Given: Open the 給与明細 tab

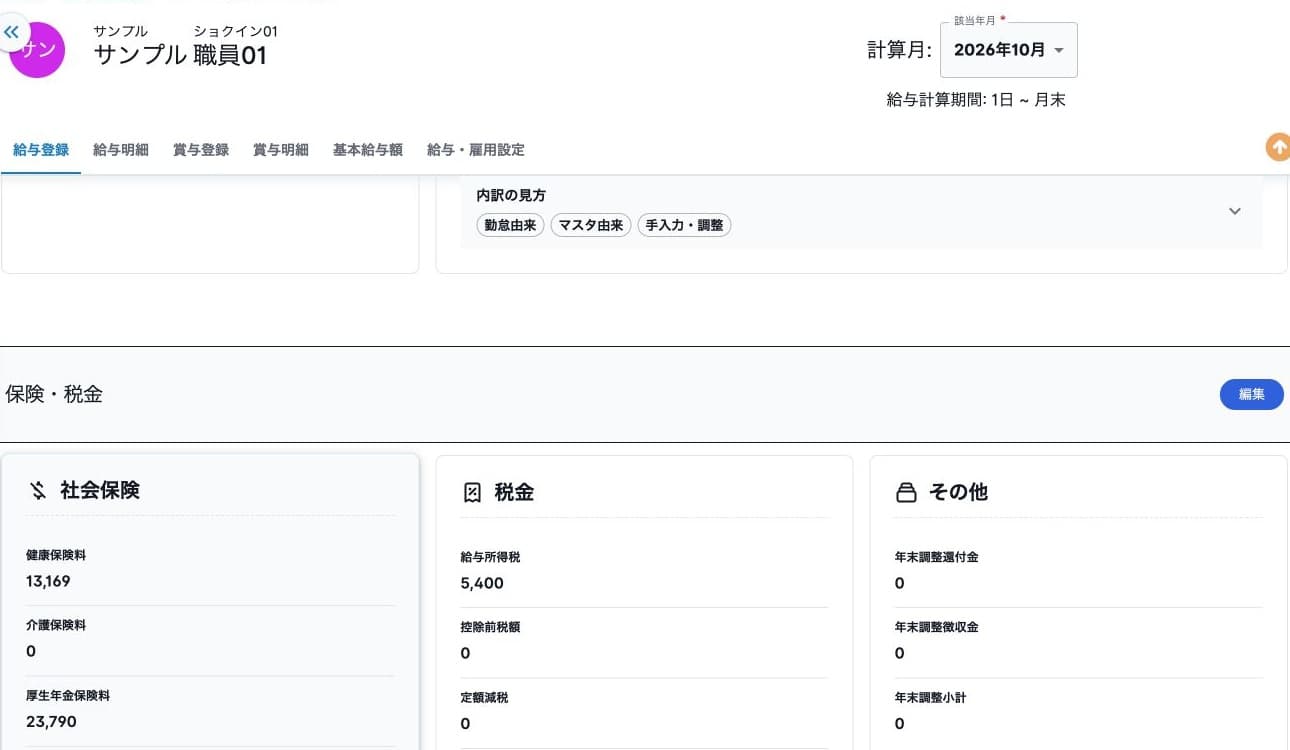Looking at the screenshot, I should [121, 150].
